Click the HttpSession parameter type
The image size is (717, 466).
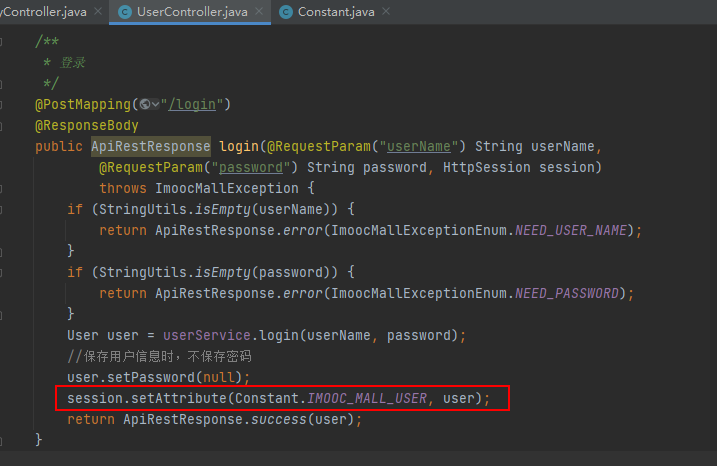[487, 167]
